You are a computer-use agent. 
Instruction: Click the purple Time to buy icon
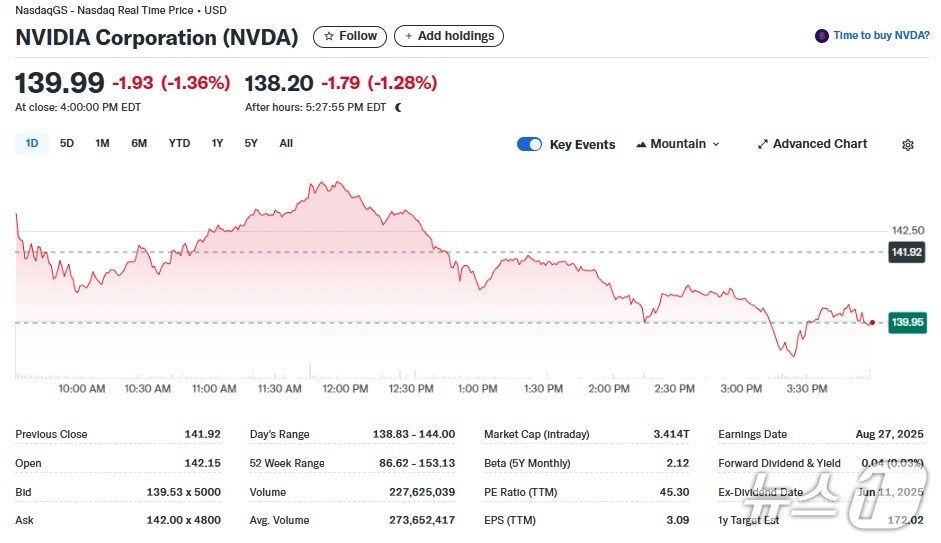coord(822,36)
